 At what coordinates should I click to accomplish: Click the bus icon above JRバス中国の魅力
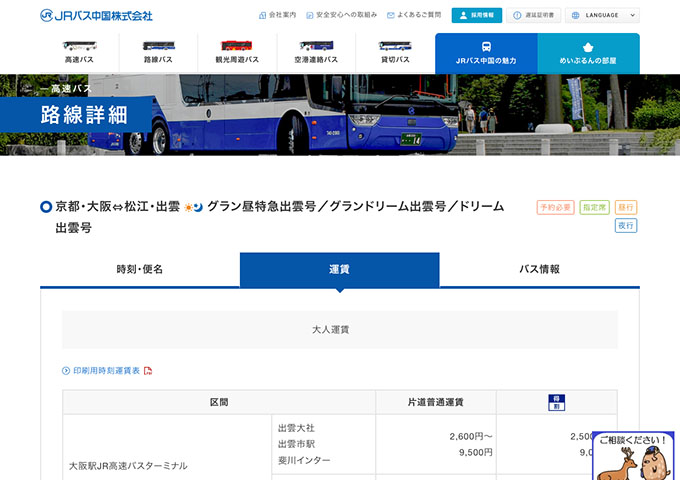click(486, 47)
